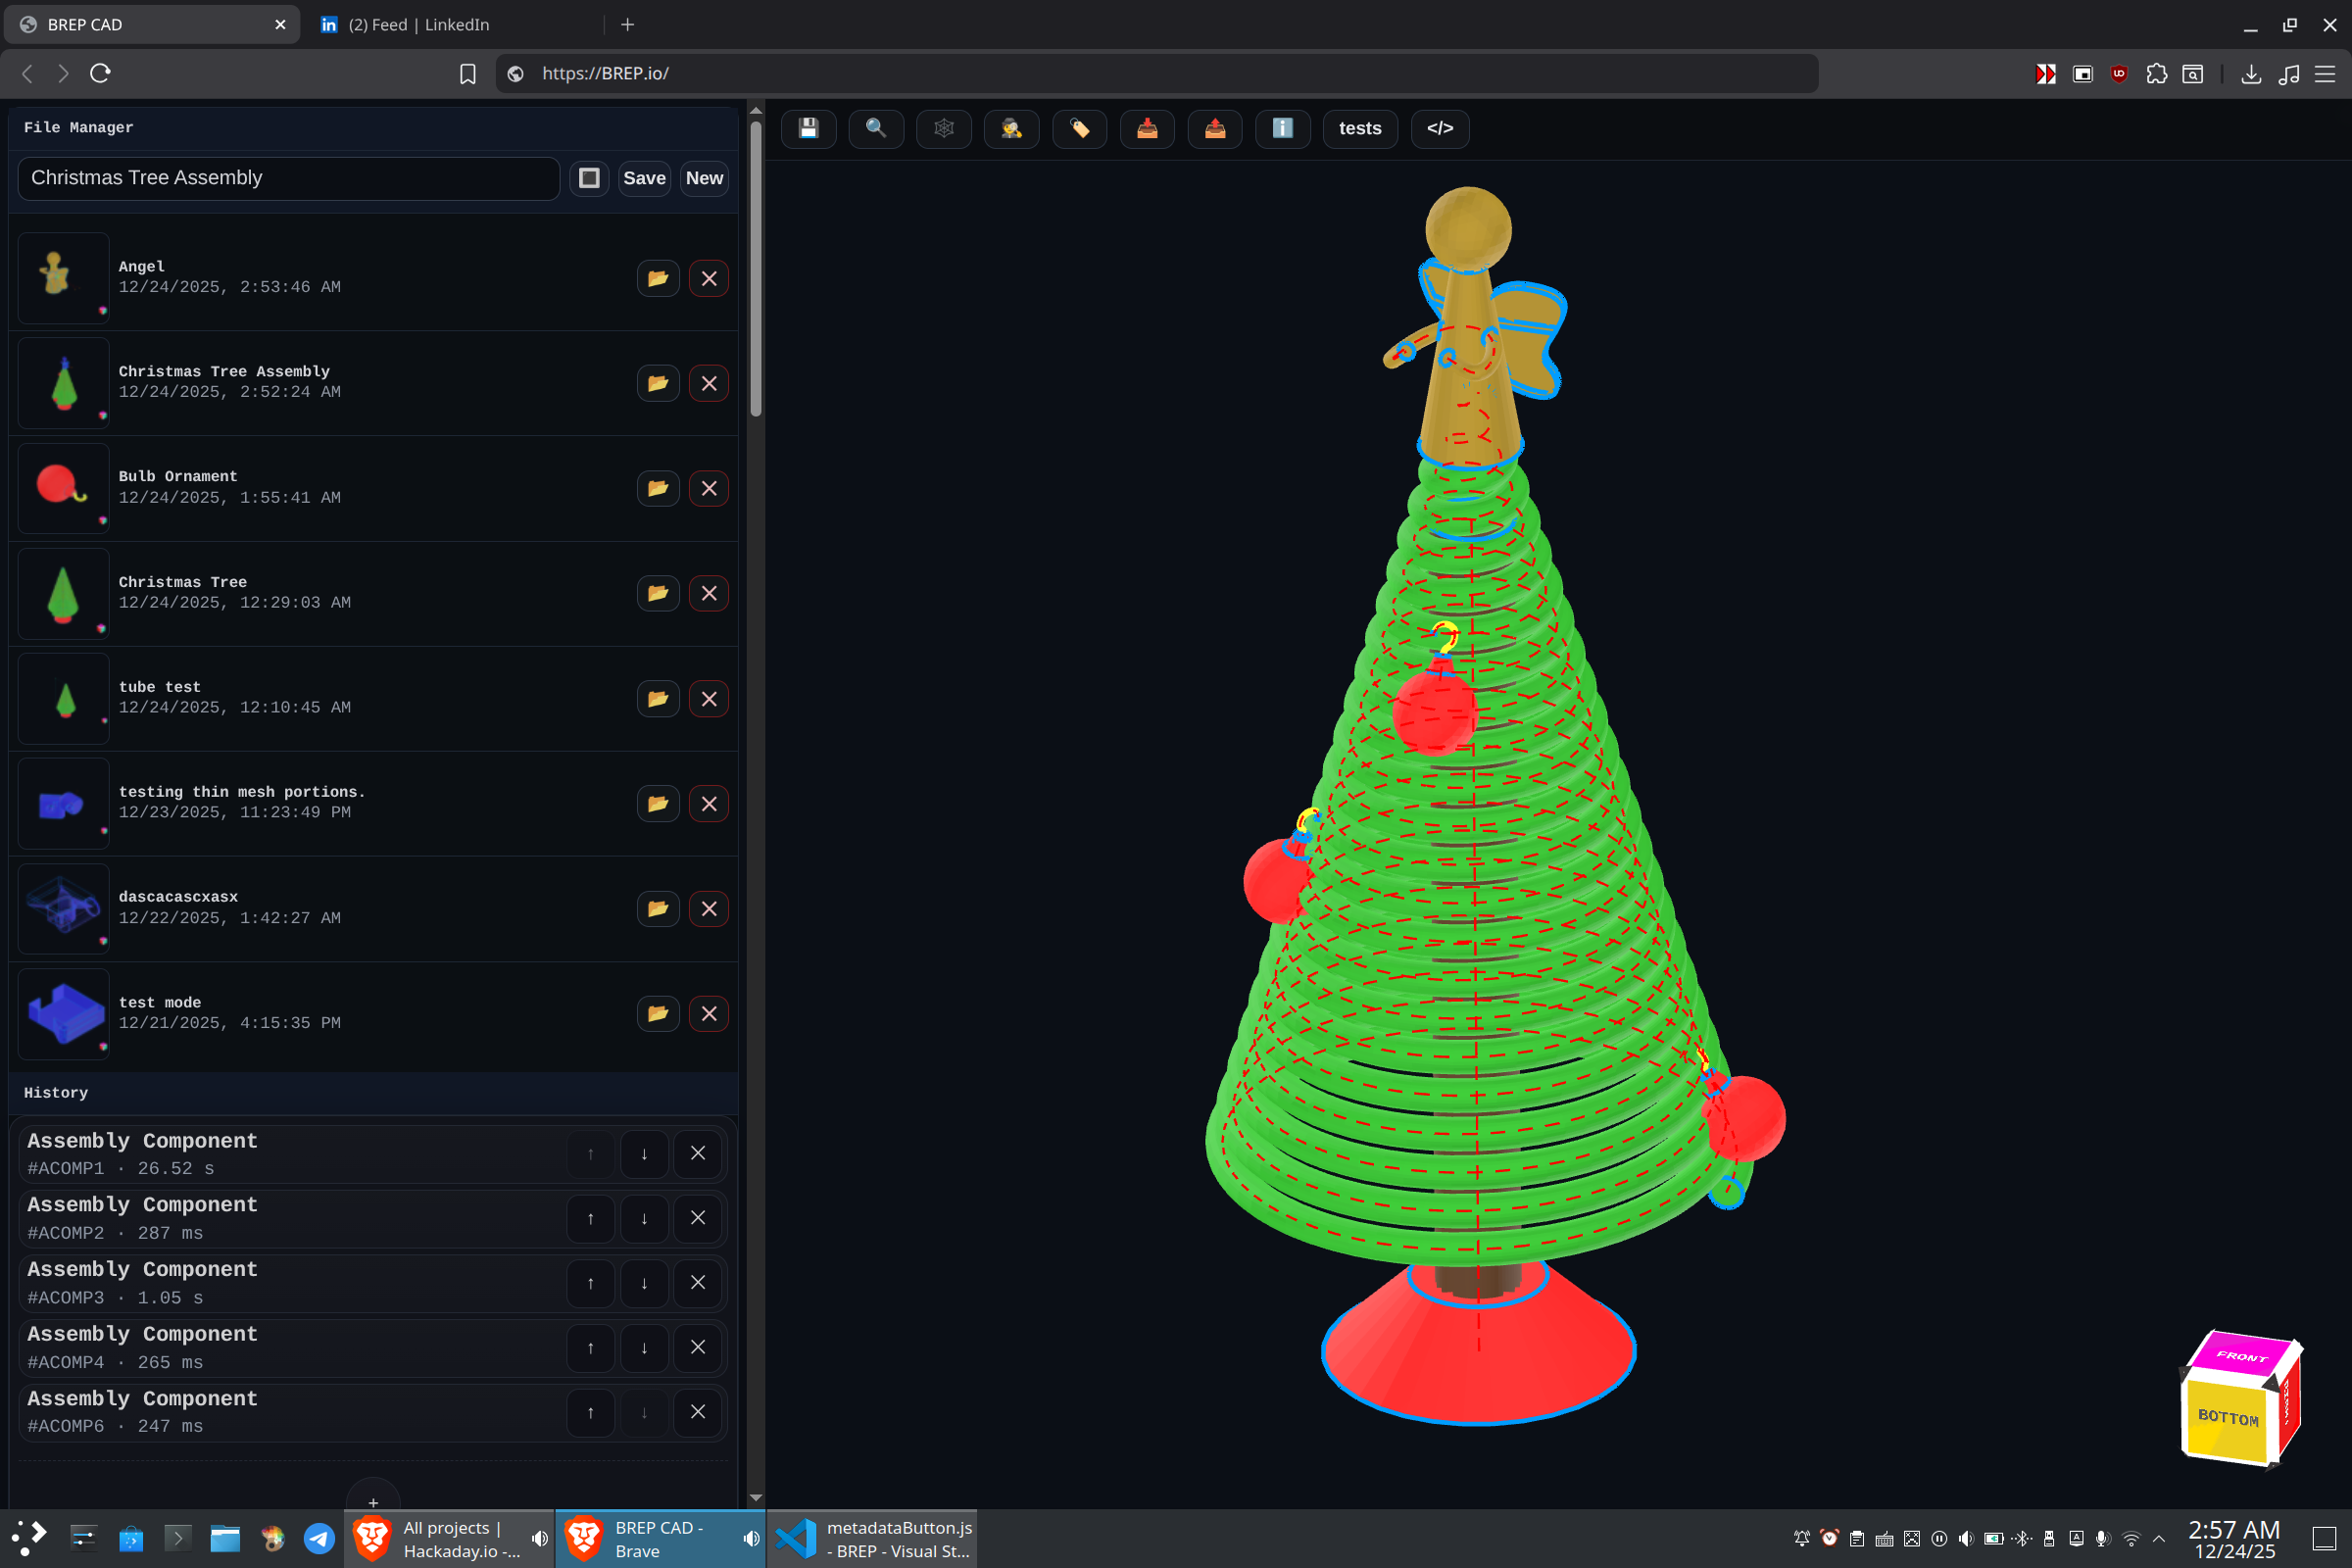Click the floppy disk save icon in the toolbar
Image resolution: width=2352 pixels, height=1568 pixels.
click(808, 129)
